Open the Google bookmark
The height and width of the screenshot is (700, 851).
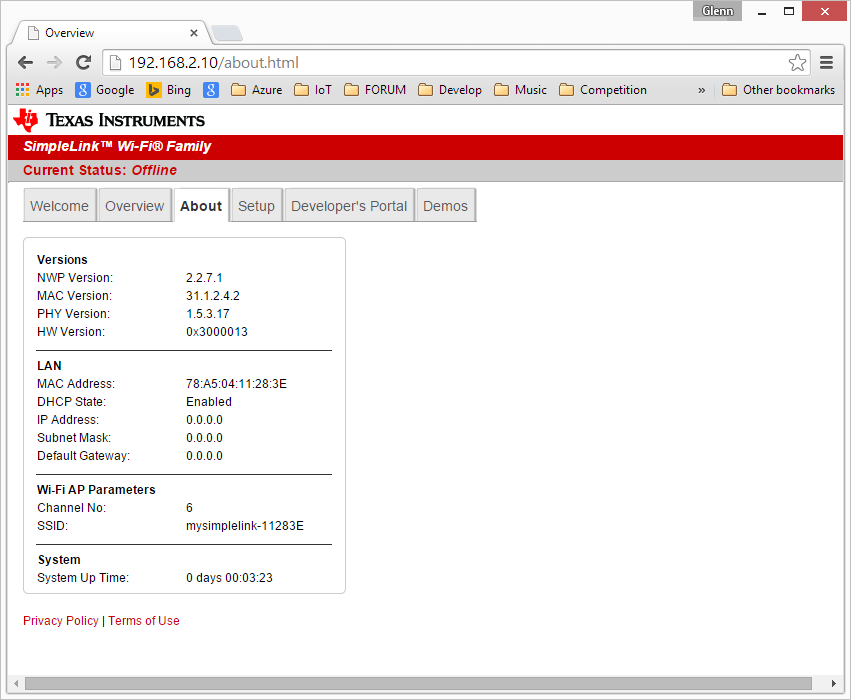(x=105, y=90)
